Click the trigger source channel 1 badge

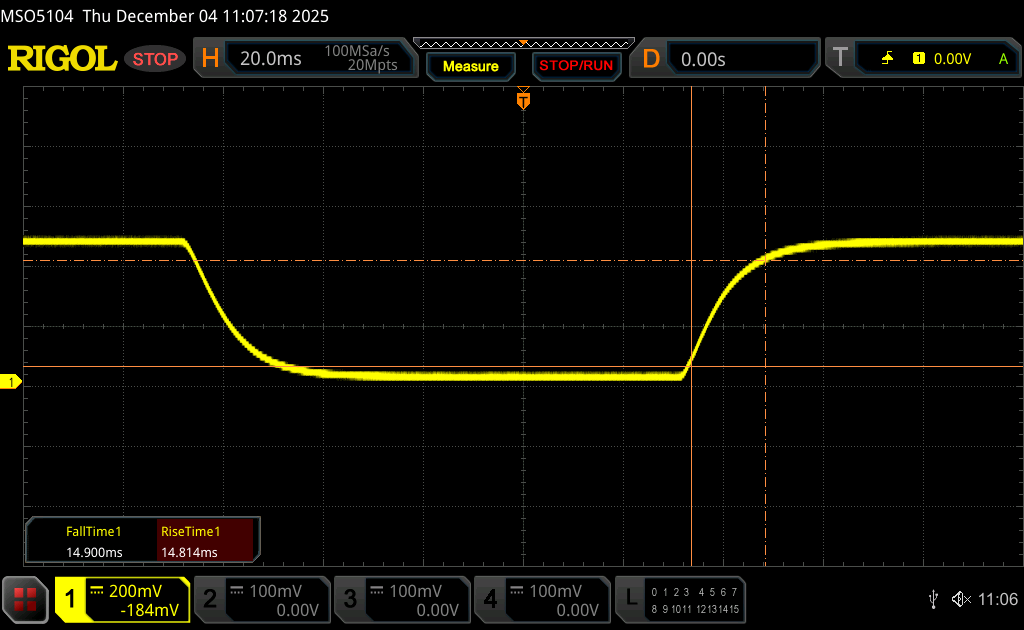918,59
